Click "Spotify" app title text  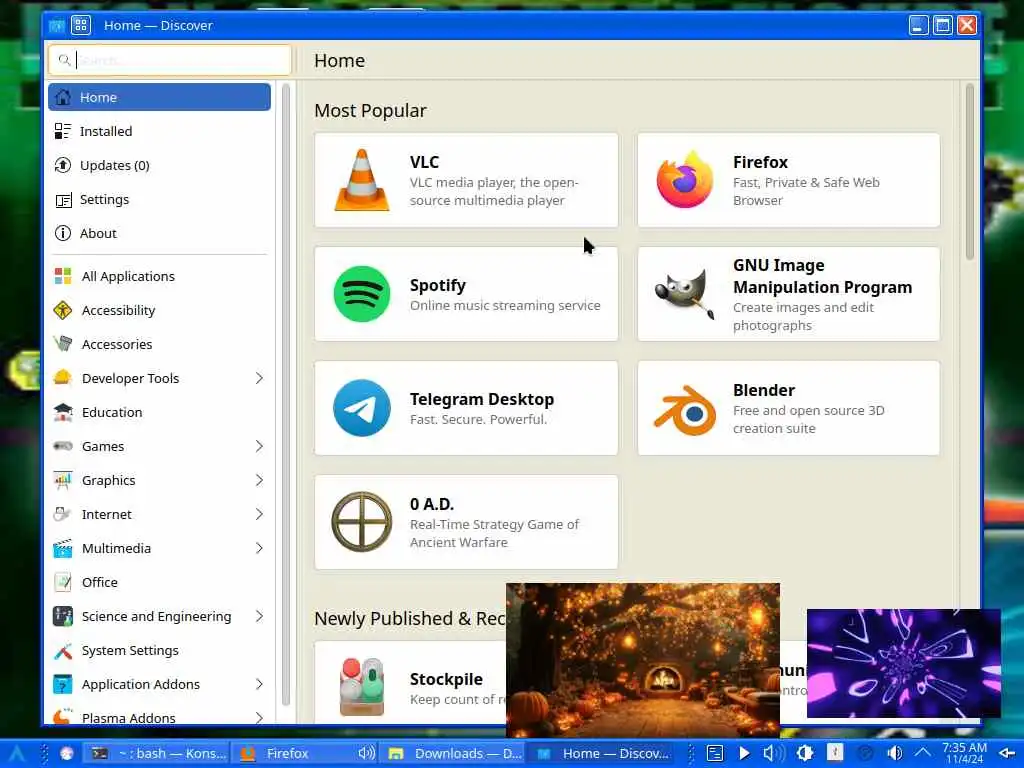click(x=438, y=285)
